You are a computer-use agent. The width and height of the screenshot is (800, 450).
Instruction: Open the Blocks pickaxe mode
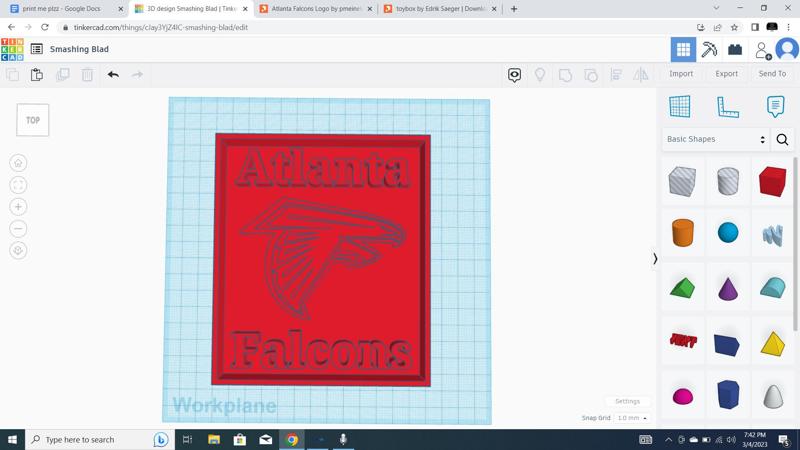click(709, 49)
